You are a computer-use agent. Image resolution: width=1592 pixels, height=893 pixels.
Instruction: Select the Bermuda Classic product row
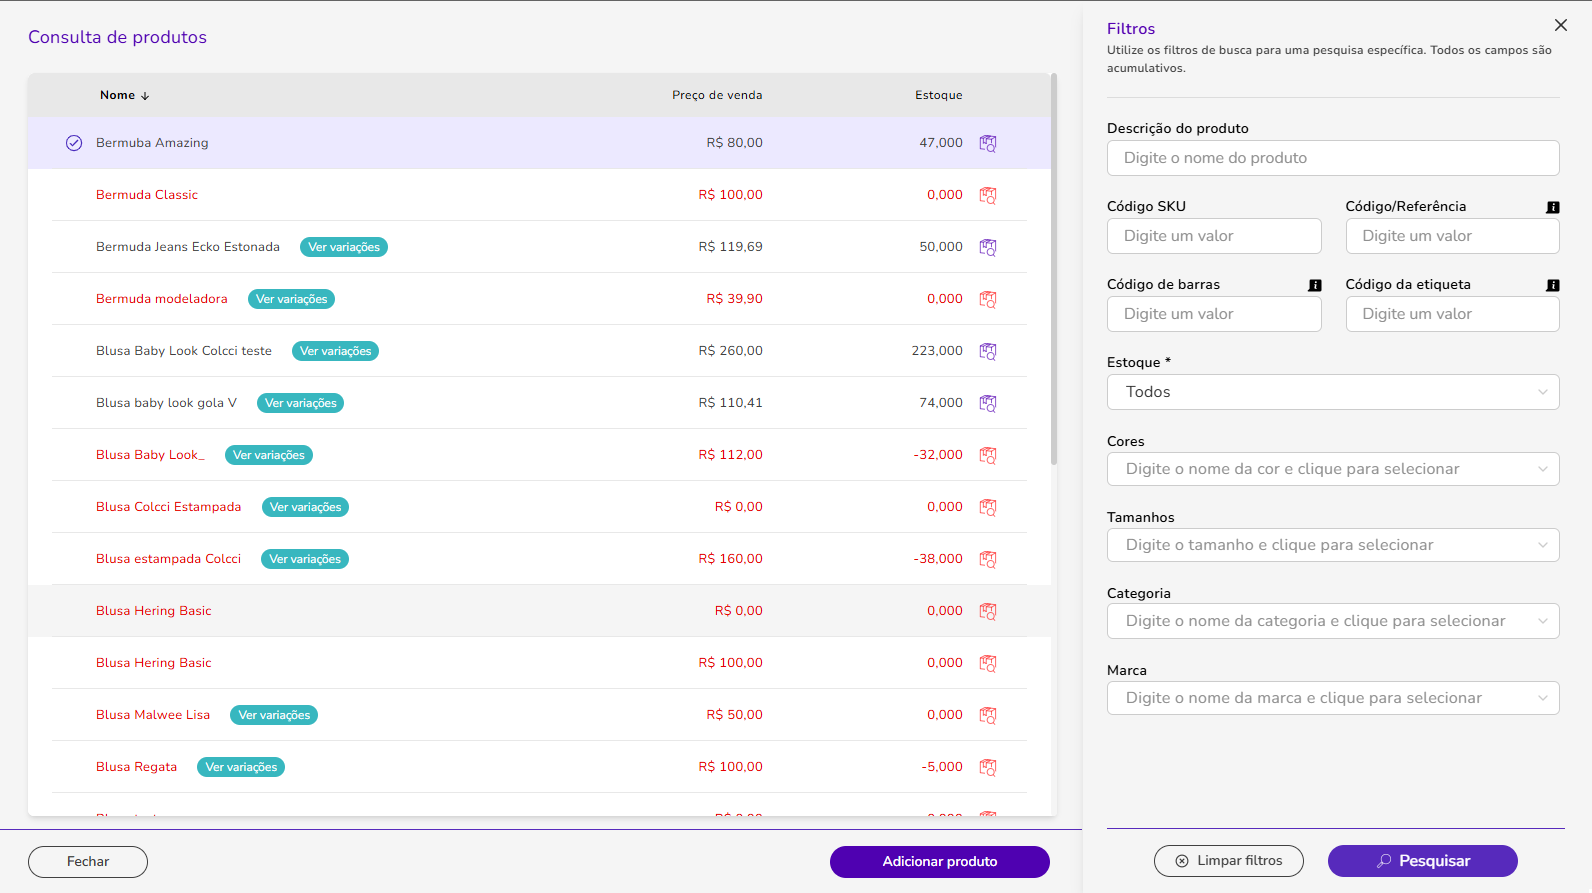pyautogui.click(x=540, y=195)
